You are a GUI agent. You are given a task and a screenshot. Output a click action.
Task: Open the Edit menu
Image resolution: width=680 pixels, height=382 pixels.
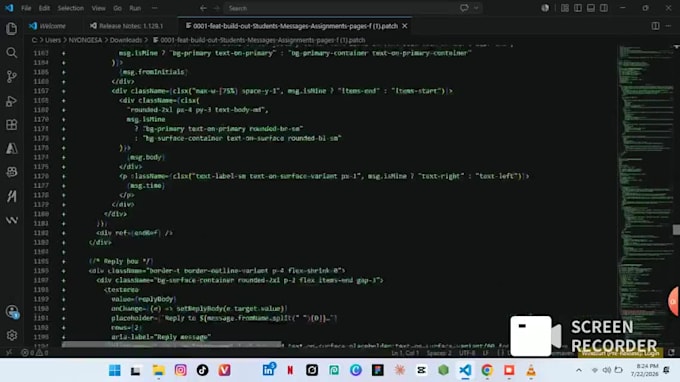pos(44,8)
